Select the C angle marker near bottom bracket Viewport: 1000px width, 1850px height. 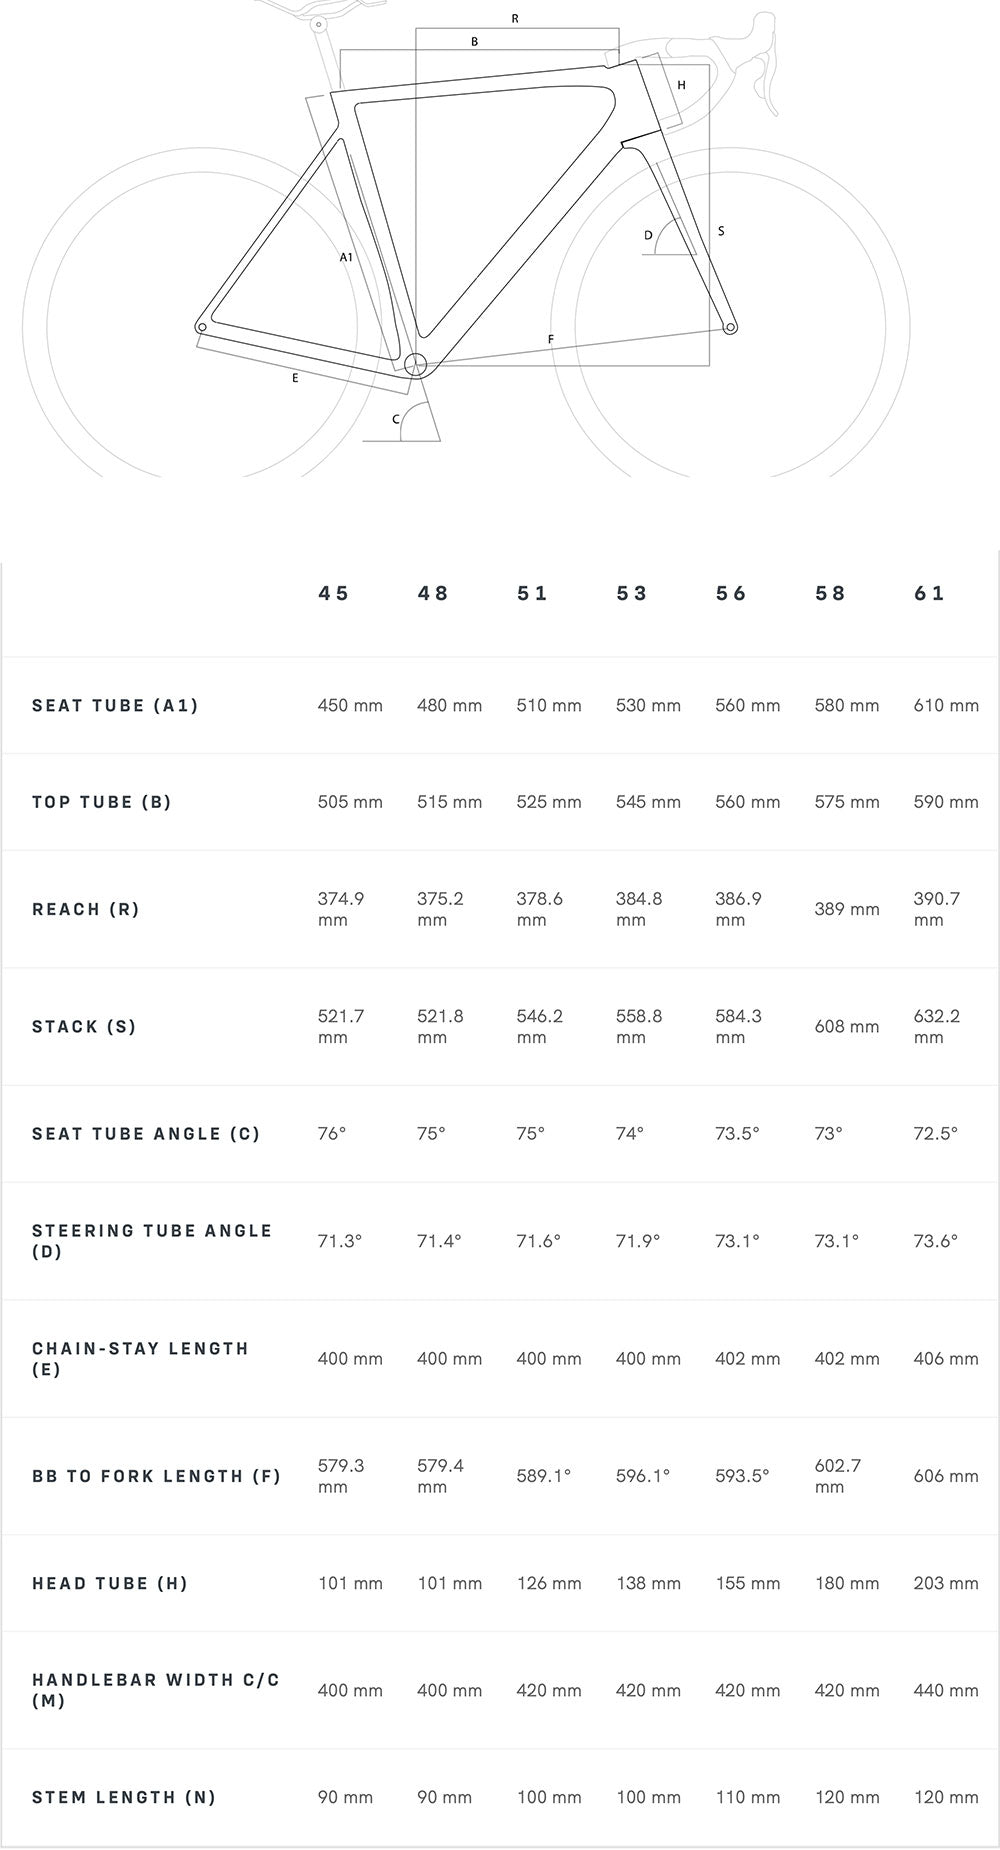click(396, 419)
